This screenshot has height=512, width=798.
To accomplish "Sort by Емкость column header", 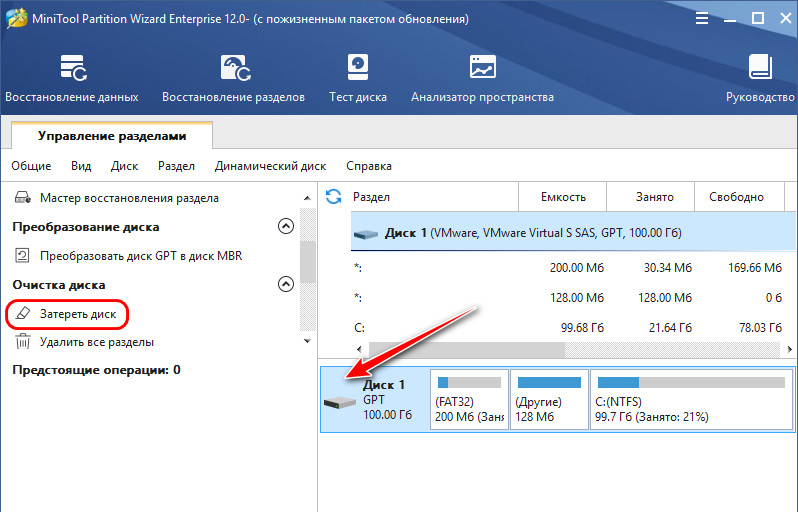I will [x=563, y=197].
